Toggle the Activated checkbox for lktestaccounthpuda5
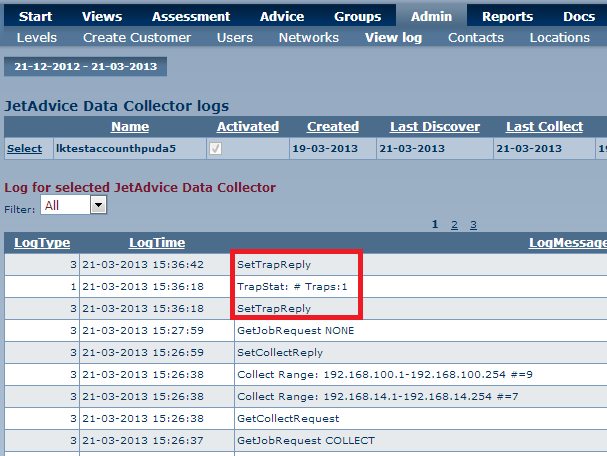 [215, 149]
